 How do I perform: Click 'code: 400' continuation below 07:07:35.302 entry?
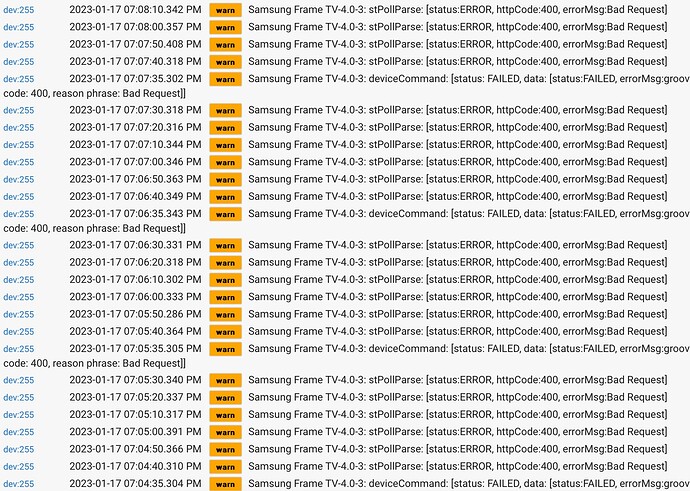95,93
